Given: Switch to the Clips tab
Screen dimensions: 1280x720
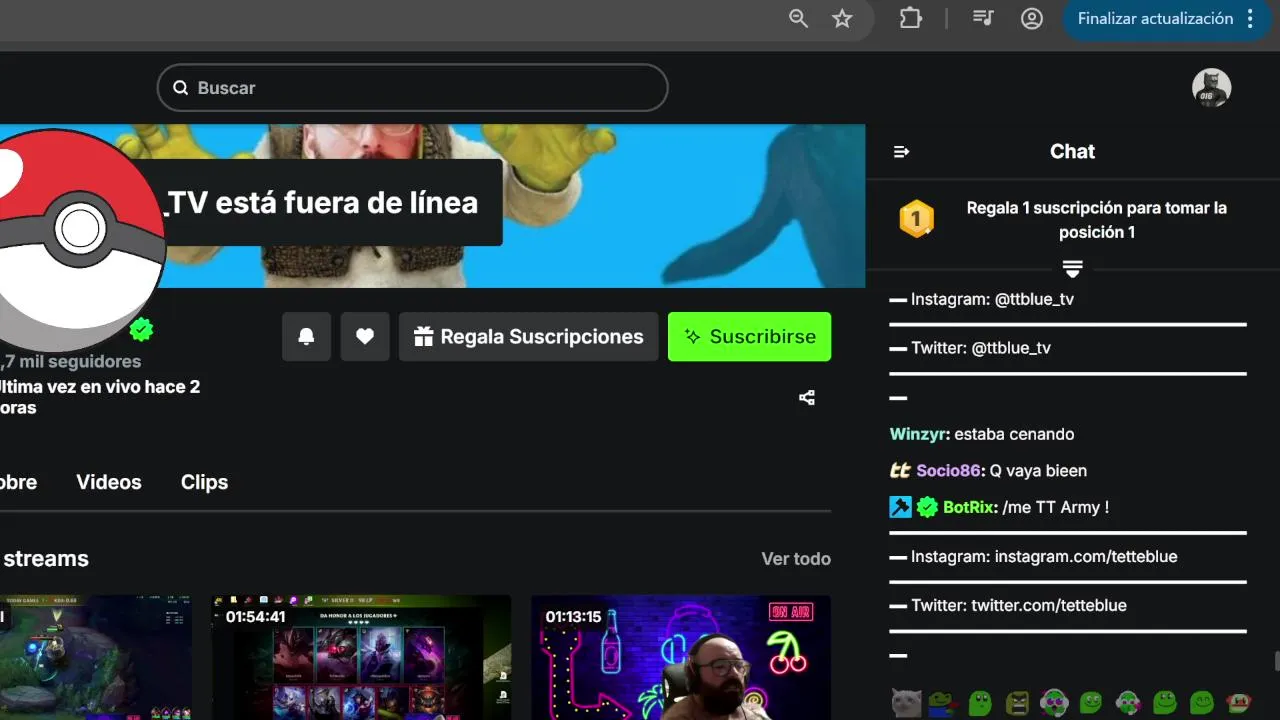Looking at the screenshot, I should point(204,482).
